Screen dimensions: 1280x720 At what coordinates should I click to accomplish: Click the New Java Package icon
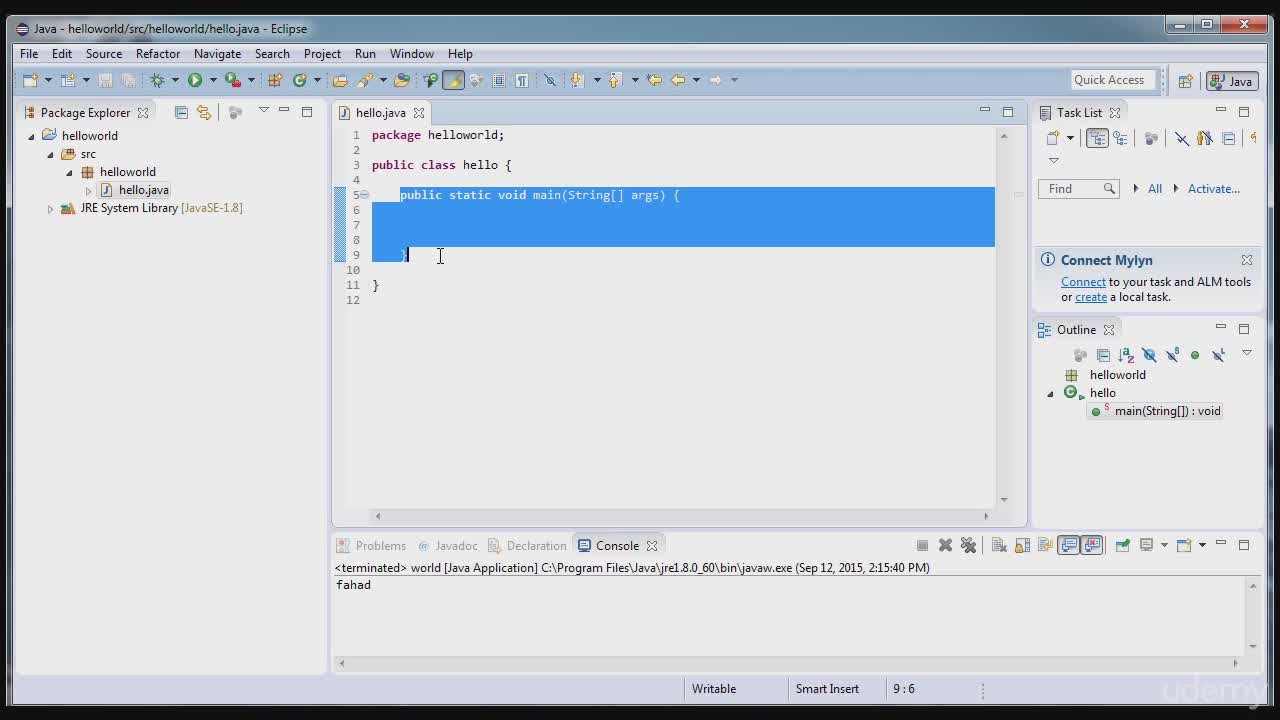(x=275, y=80)
